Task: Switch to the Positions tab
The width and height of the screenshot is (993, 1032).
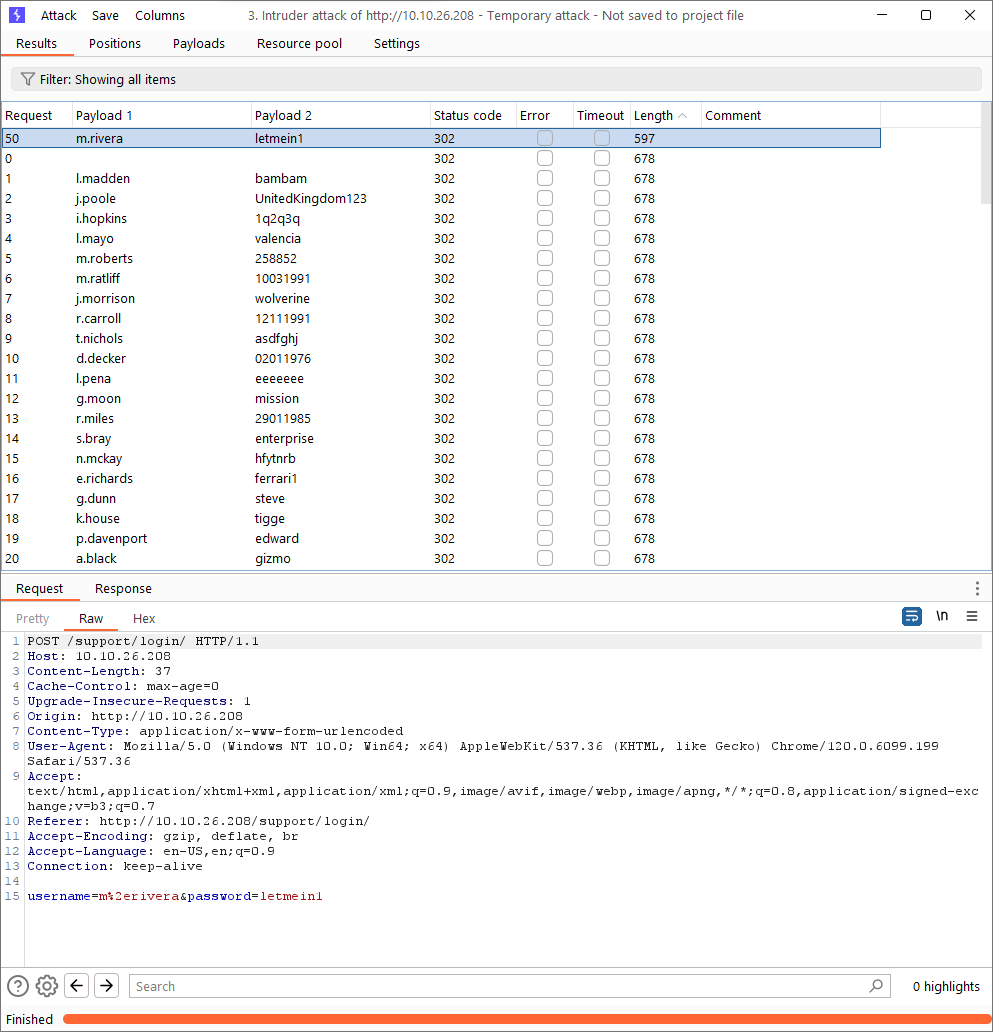Action: [x=115, y=43]
